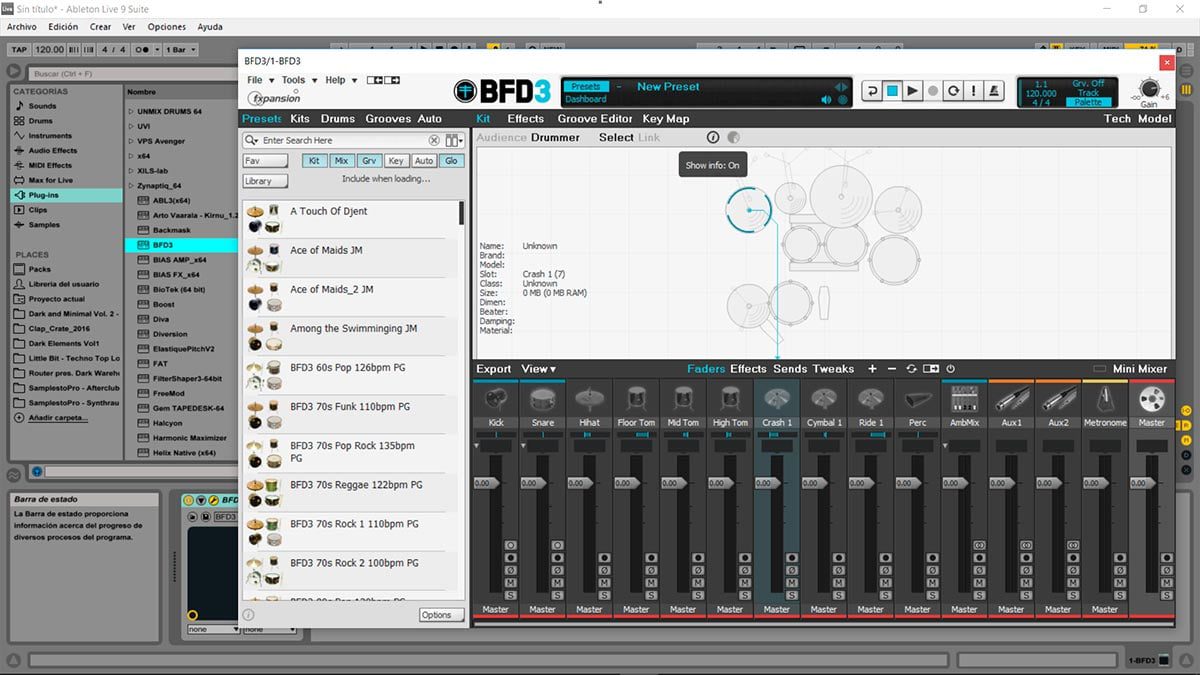
Task: Click the BFD3 transport stop button
Action: pos(892,91)
